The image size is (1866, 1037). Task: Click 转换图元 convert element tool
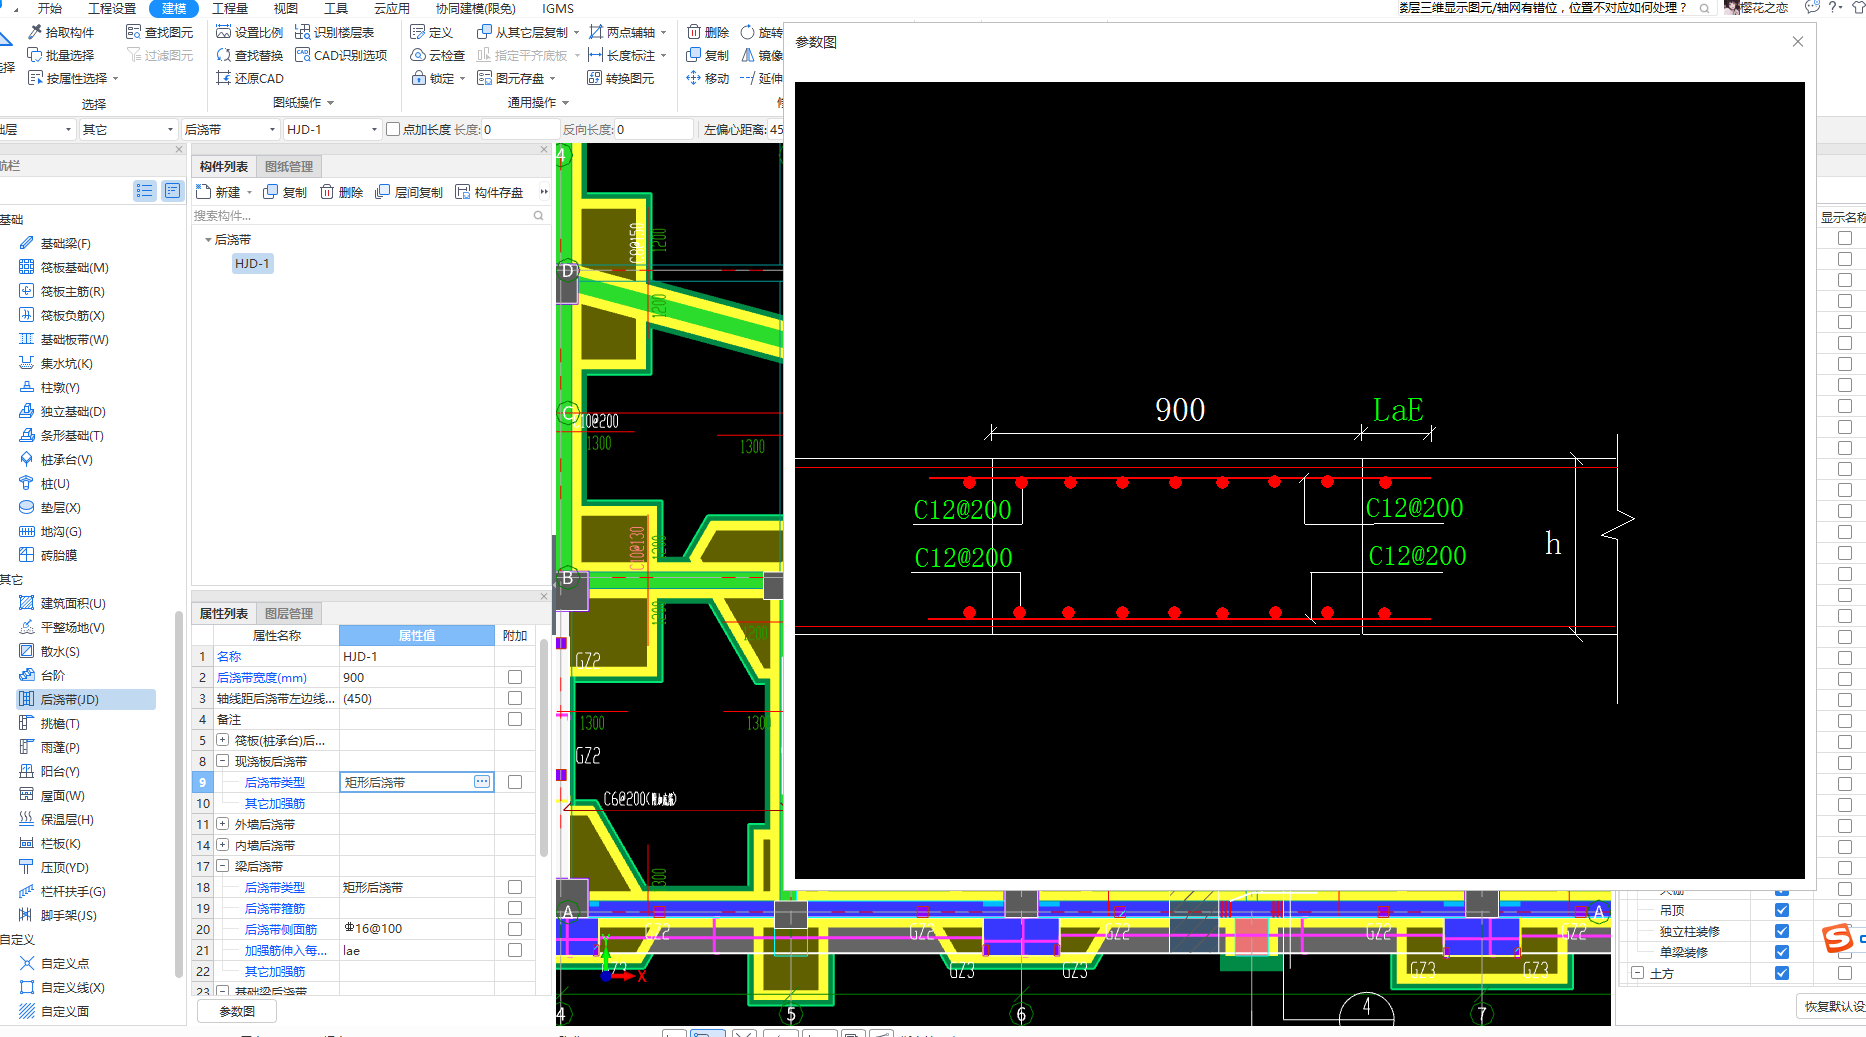(x=621, y=78)
